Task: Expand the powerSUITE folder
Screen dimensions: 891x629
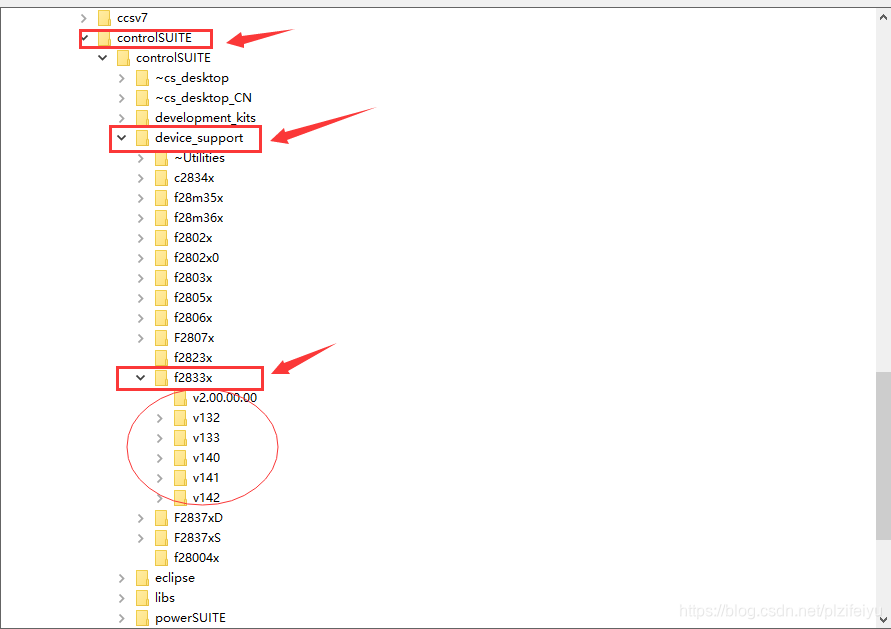Action: 122,618
